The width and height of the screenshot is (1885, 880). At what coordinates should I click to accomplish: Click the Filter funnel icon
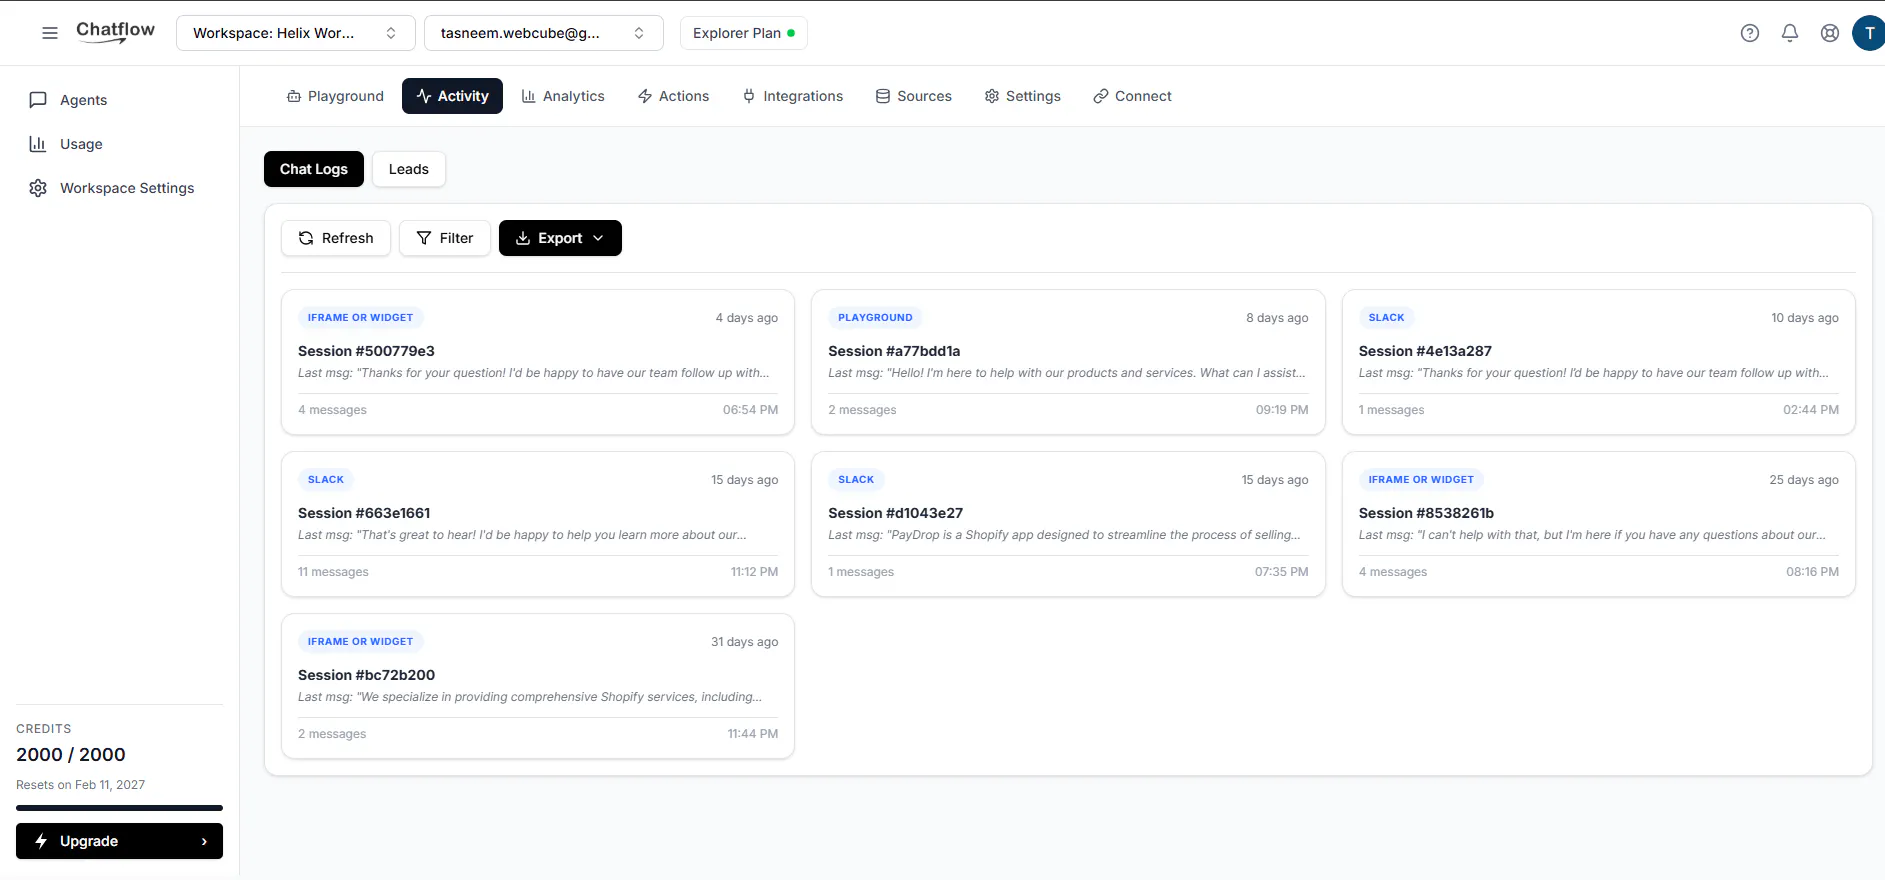(424, 238)
